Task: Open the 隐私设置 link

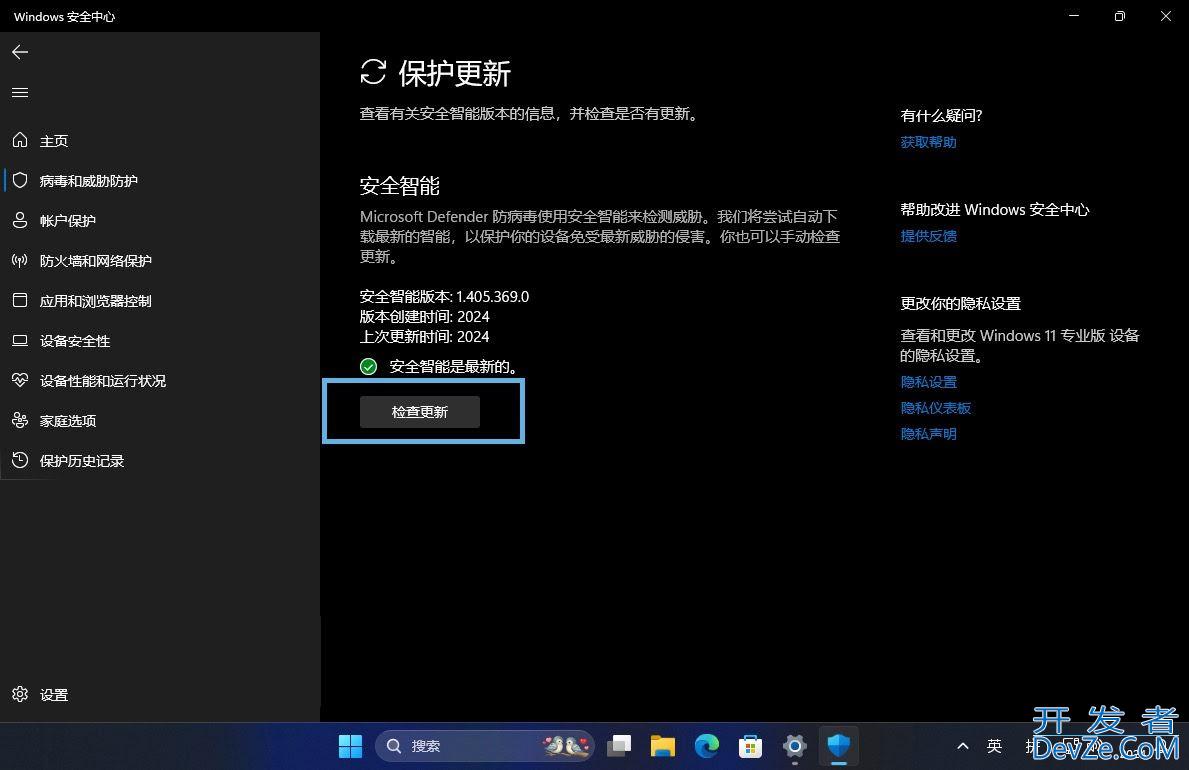Action: [x=928, y=382]
